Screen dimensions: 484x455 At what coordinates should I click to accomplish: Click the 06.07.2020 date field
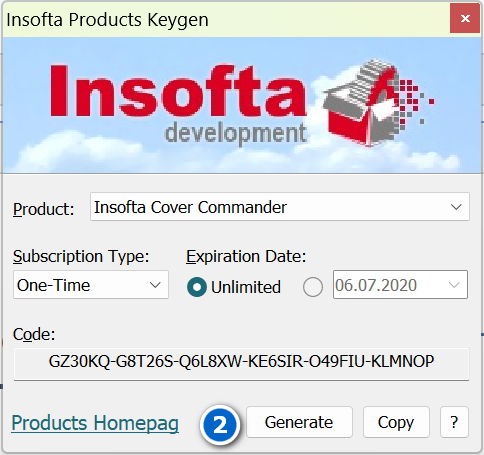400,285
